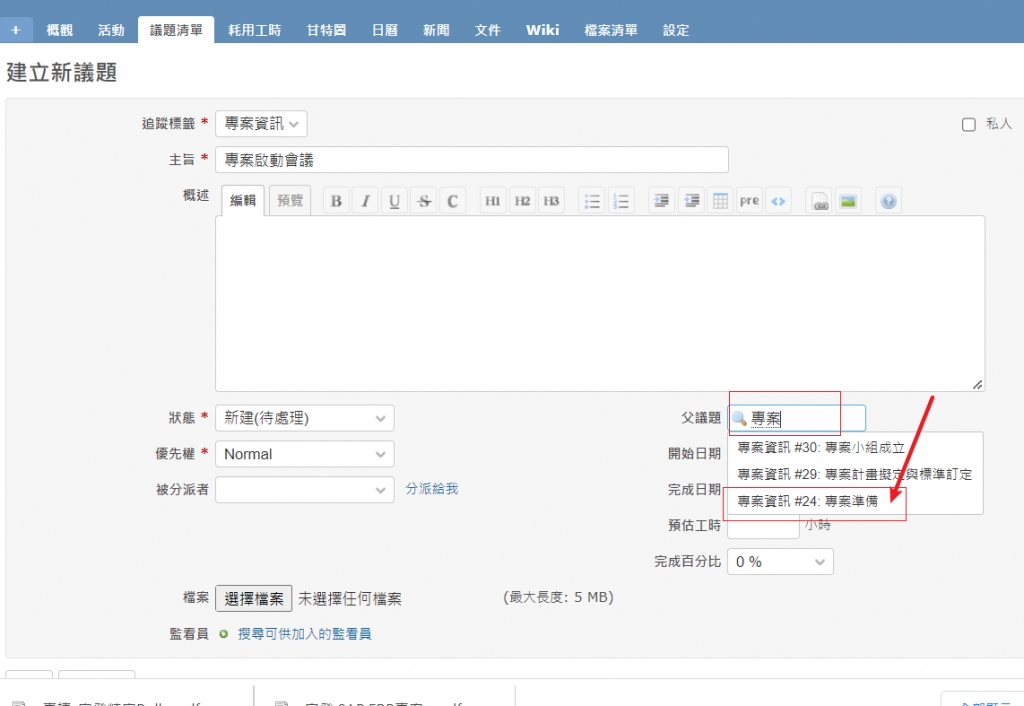Viewport: 1024px width, 706px height.
Task: Insert an image into the description
Action: coord(847,201)
